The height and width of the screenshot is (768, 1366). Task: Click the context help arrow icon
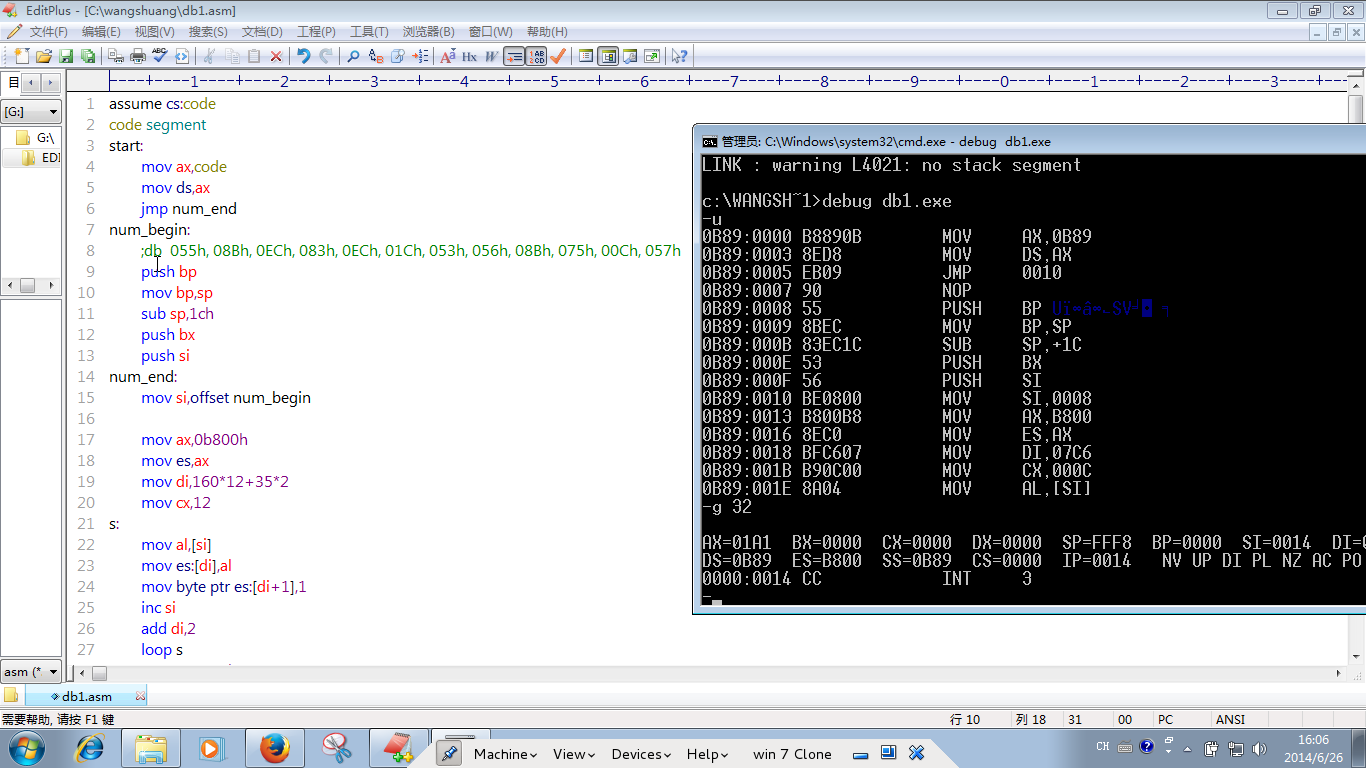pyautogui.click(x=680, y=56)
